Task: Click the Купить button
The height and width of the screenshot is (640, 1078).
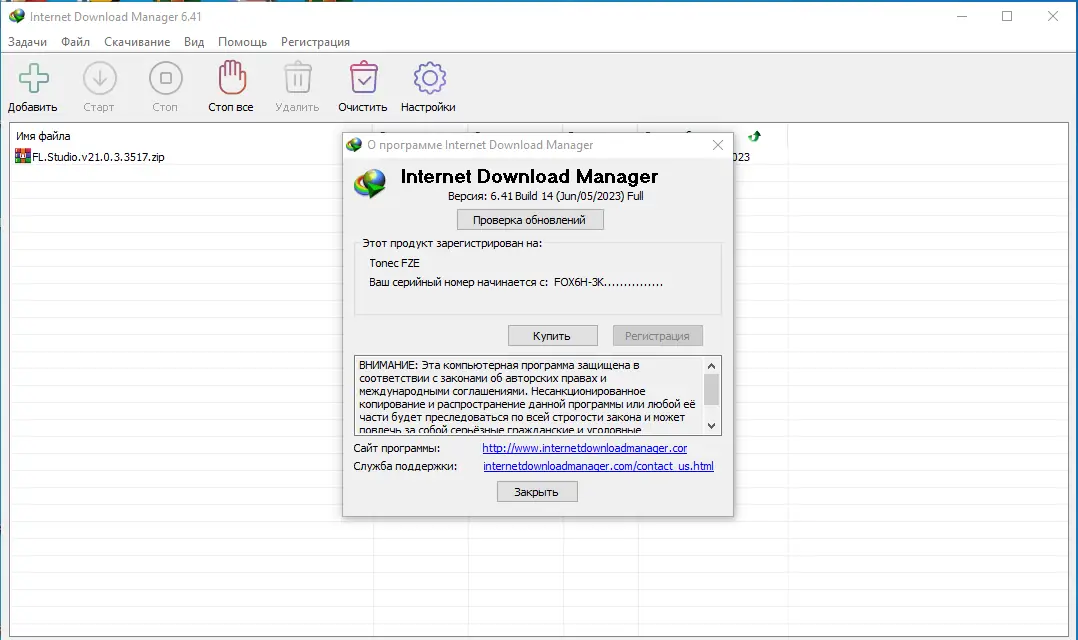Action: click(552, 335)
